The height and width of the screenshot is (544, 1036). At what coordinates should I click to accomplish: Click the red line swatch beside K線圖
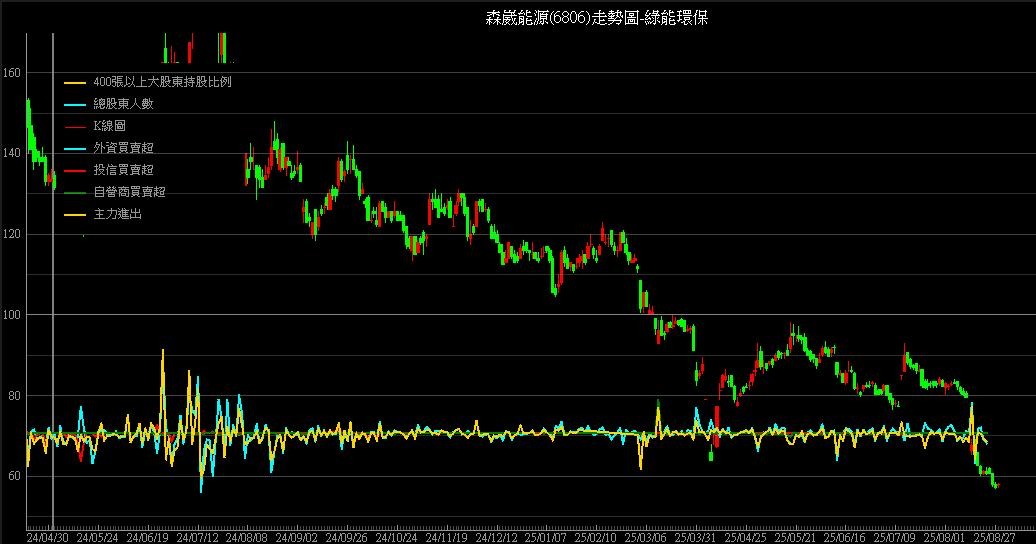(75, 127)
